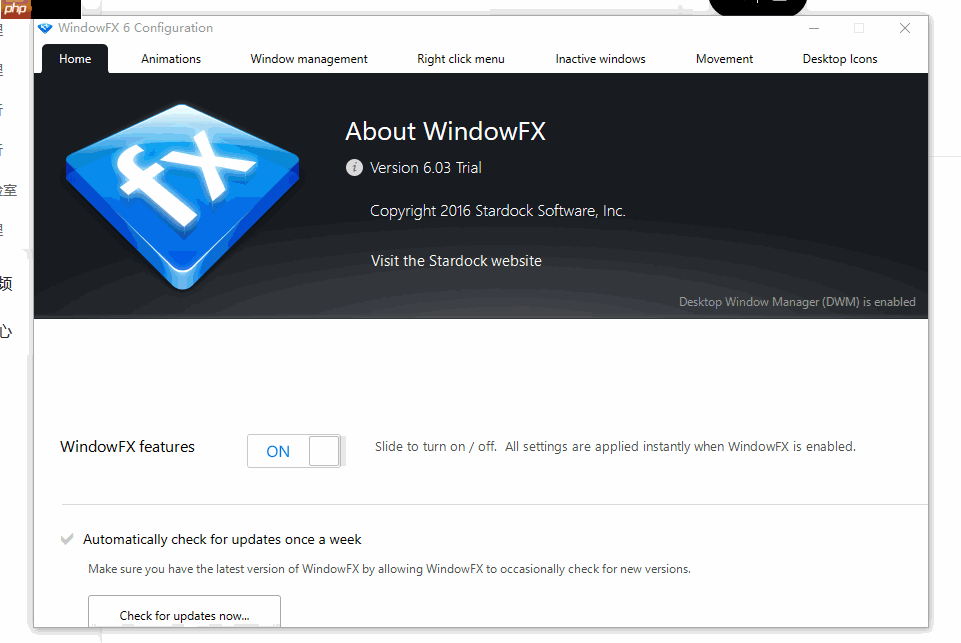Open the Animations tab
The image size is (961, 643).
point(171,59)
